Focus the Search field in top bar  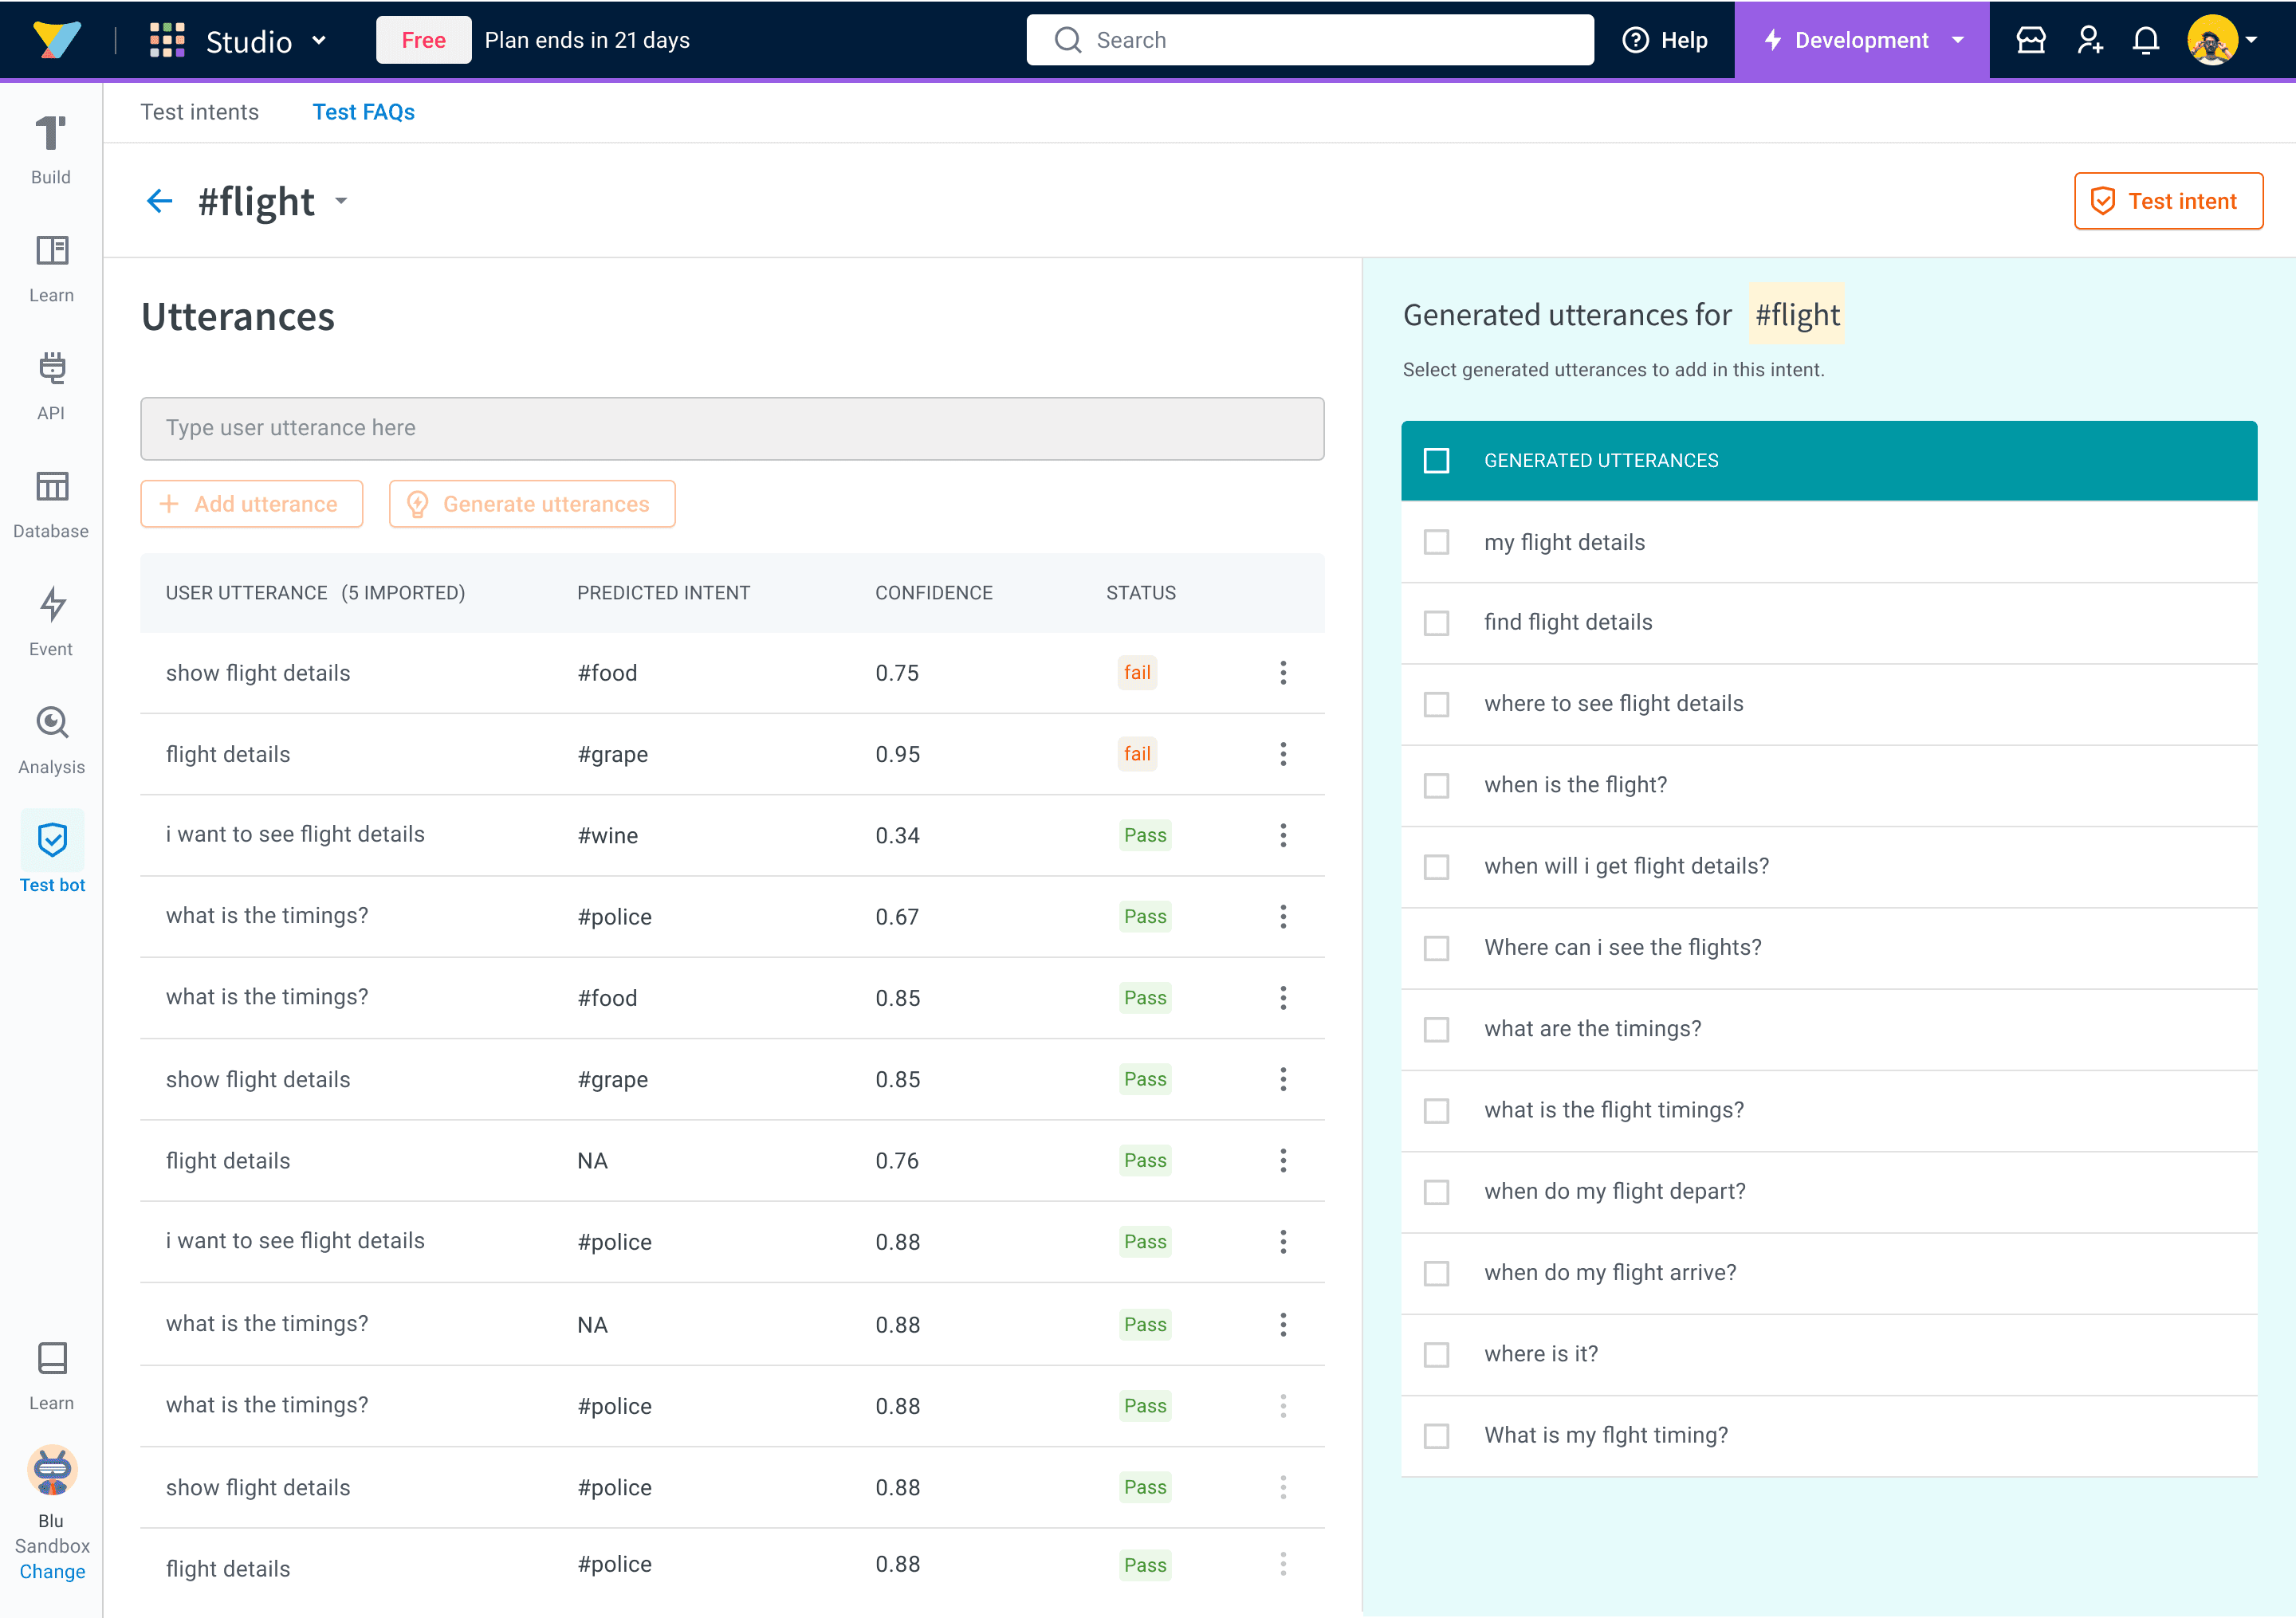point(1309,40)
